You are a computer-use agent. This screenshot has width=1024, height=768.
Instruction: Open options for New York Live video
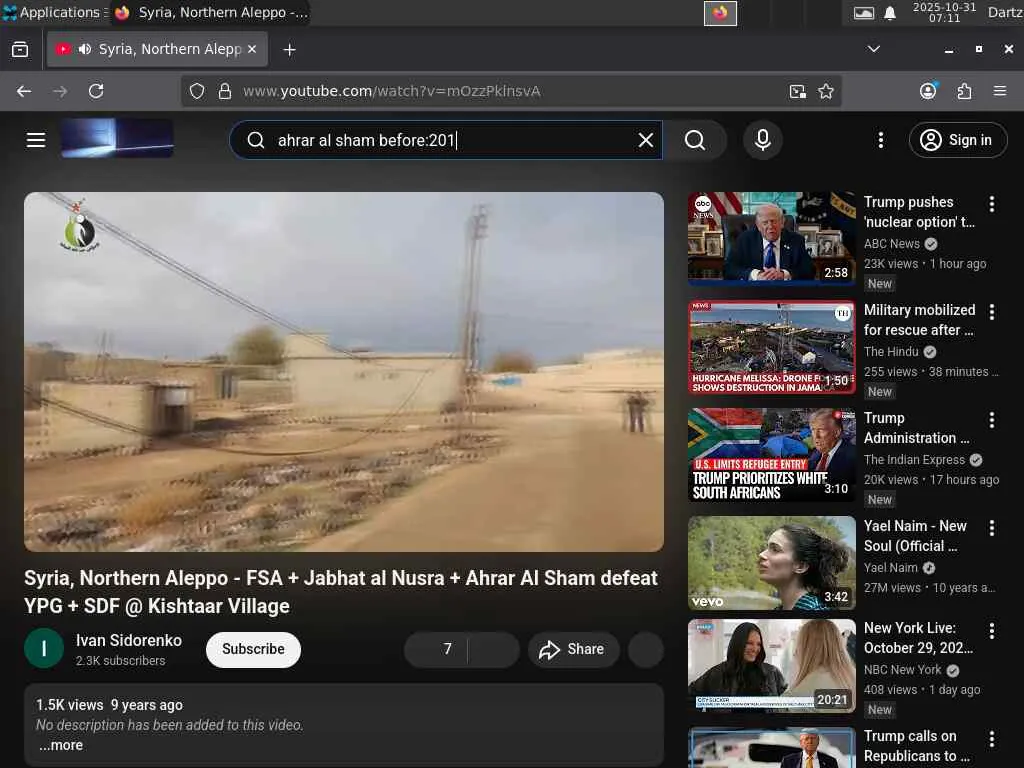click(x=991, y=630)
